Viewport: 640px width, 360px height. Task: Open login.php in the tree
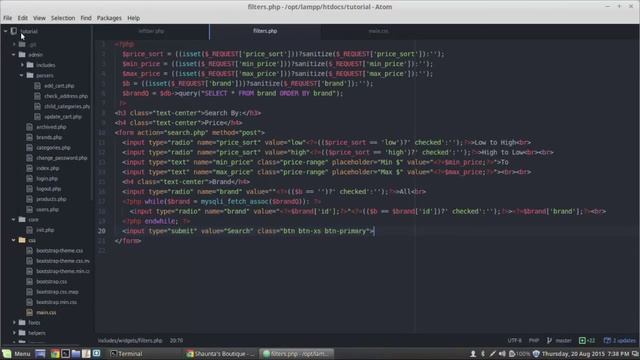tap(47, 178)
